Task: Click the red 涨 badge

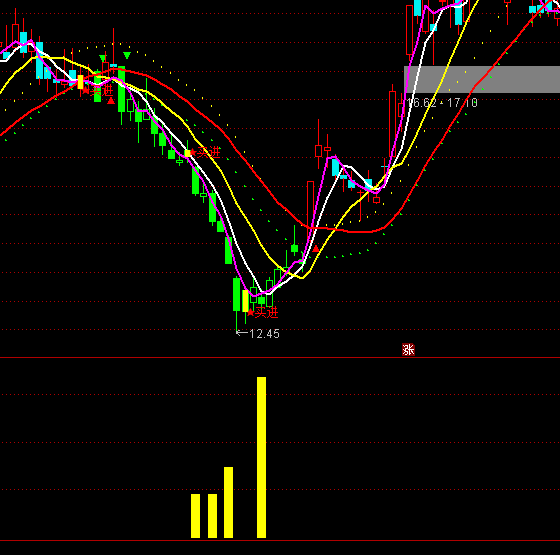Action: [408, 349]
